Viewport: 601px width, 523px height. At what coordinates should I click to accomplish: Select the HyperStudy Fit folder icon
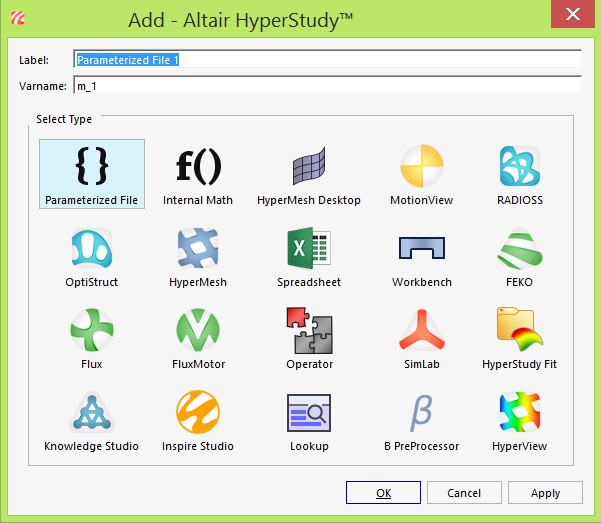520,329
